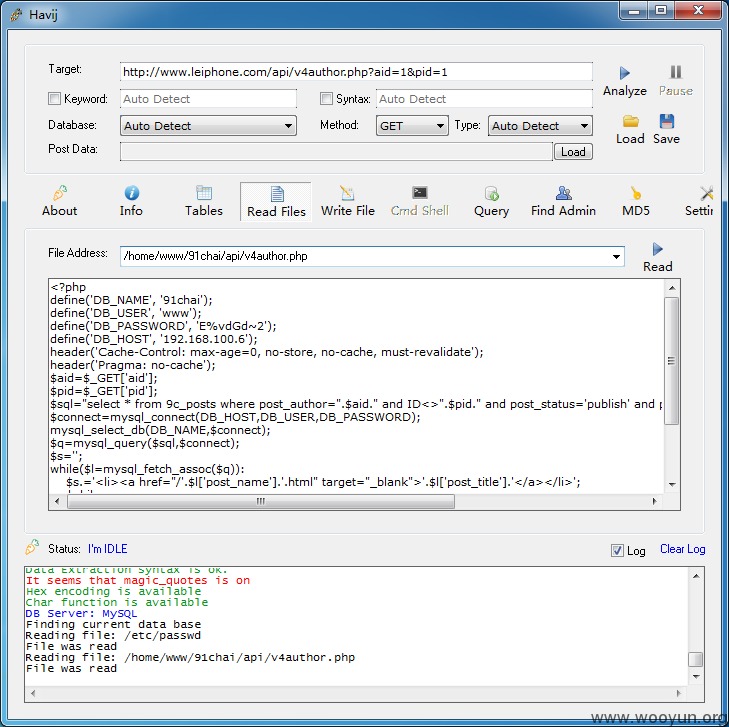Click the file content scroll left arrow

(x=57, y=501)
